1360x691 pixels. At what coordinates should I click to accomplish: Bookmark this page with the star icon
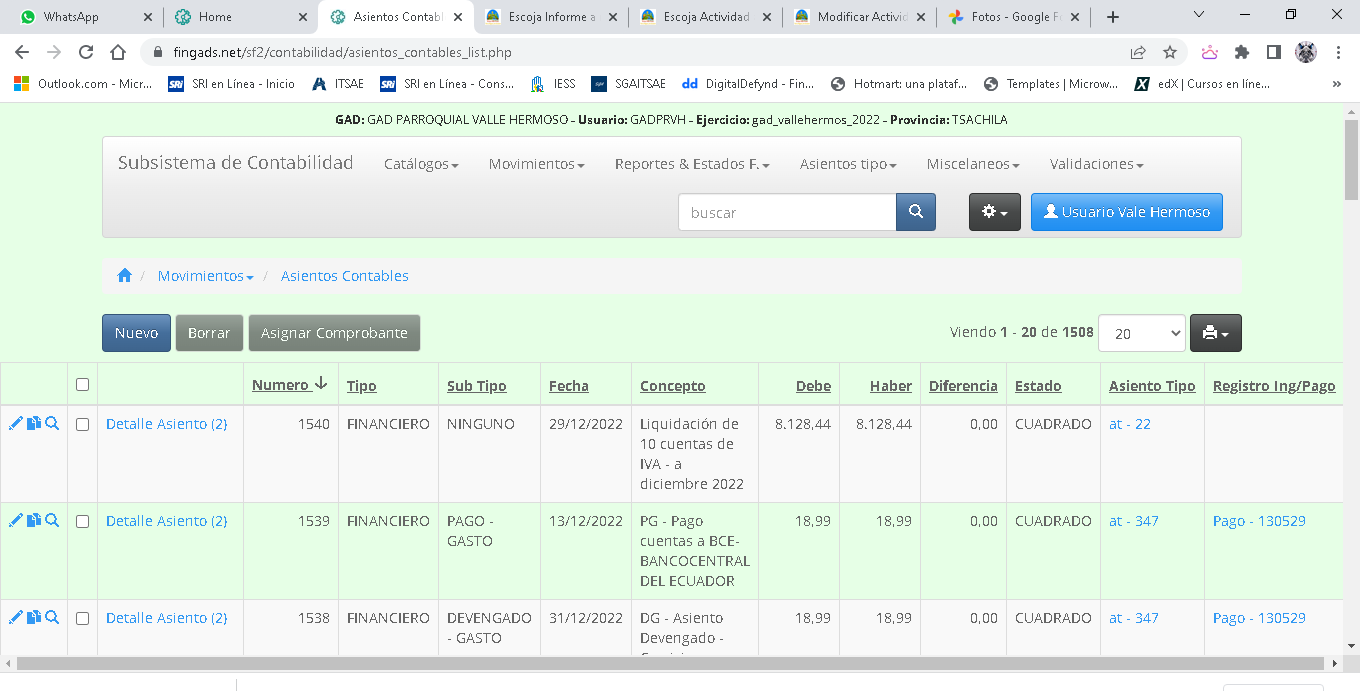(1169, 52)
